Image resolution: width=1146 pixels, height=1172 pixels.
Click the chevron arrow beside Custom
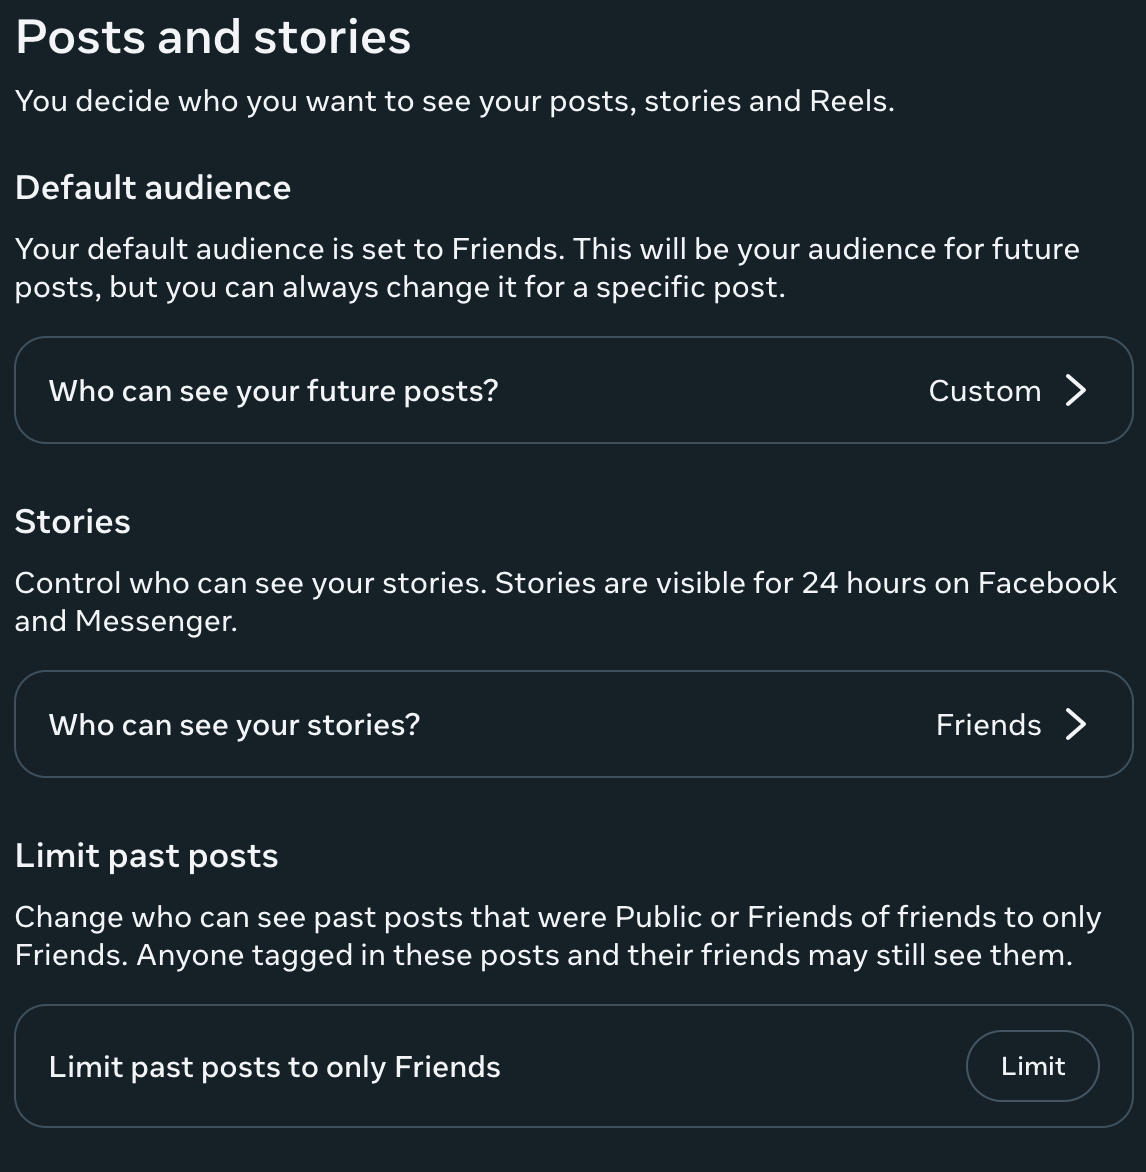pos(1076,390)
